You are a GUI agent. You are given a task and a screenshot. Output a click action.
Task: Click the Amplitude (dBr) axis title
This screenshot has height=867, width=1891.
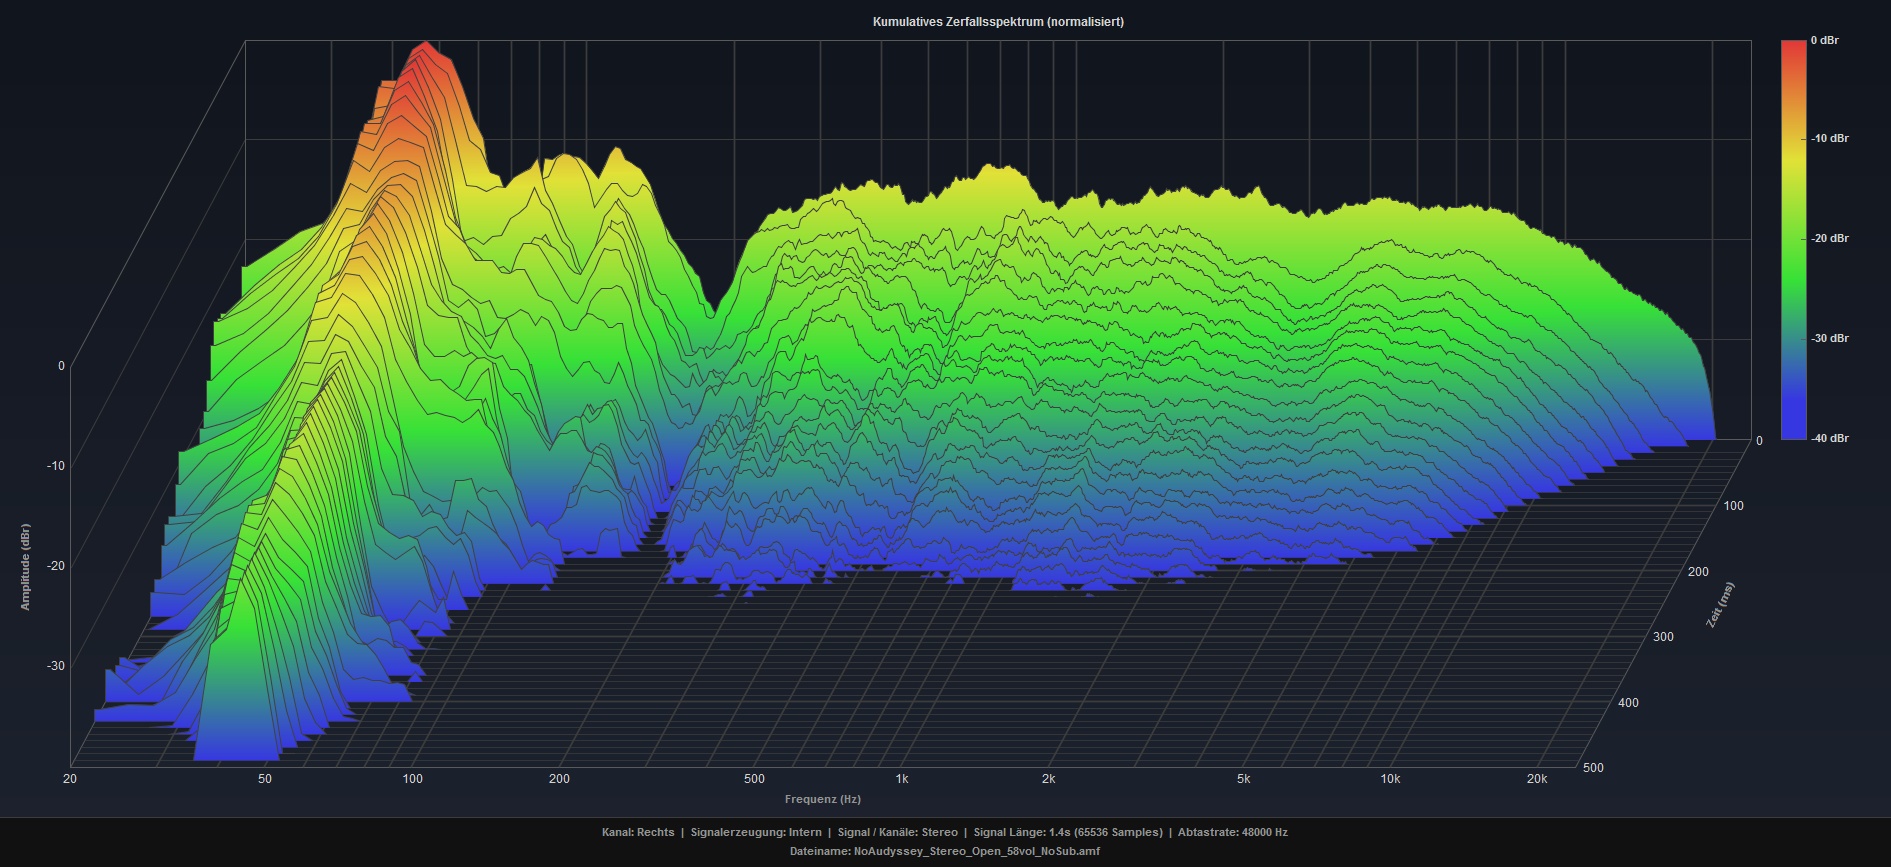tap(26, 567)
